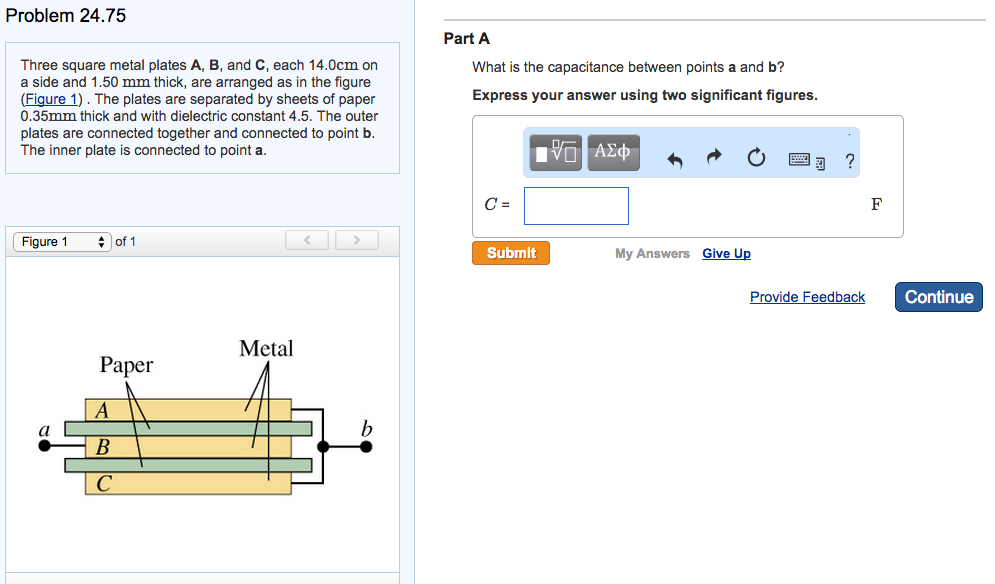The height and width of the screenshot is (584, 995).
Task: Click the capacitor plates figure image
Action: (205, 416)
